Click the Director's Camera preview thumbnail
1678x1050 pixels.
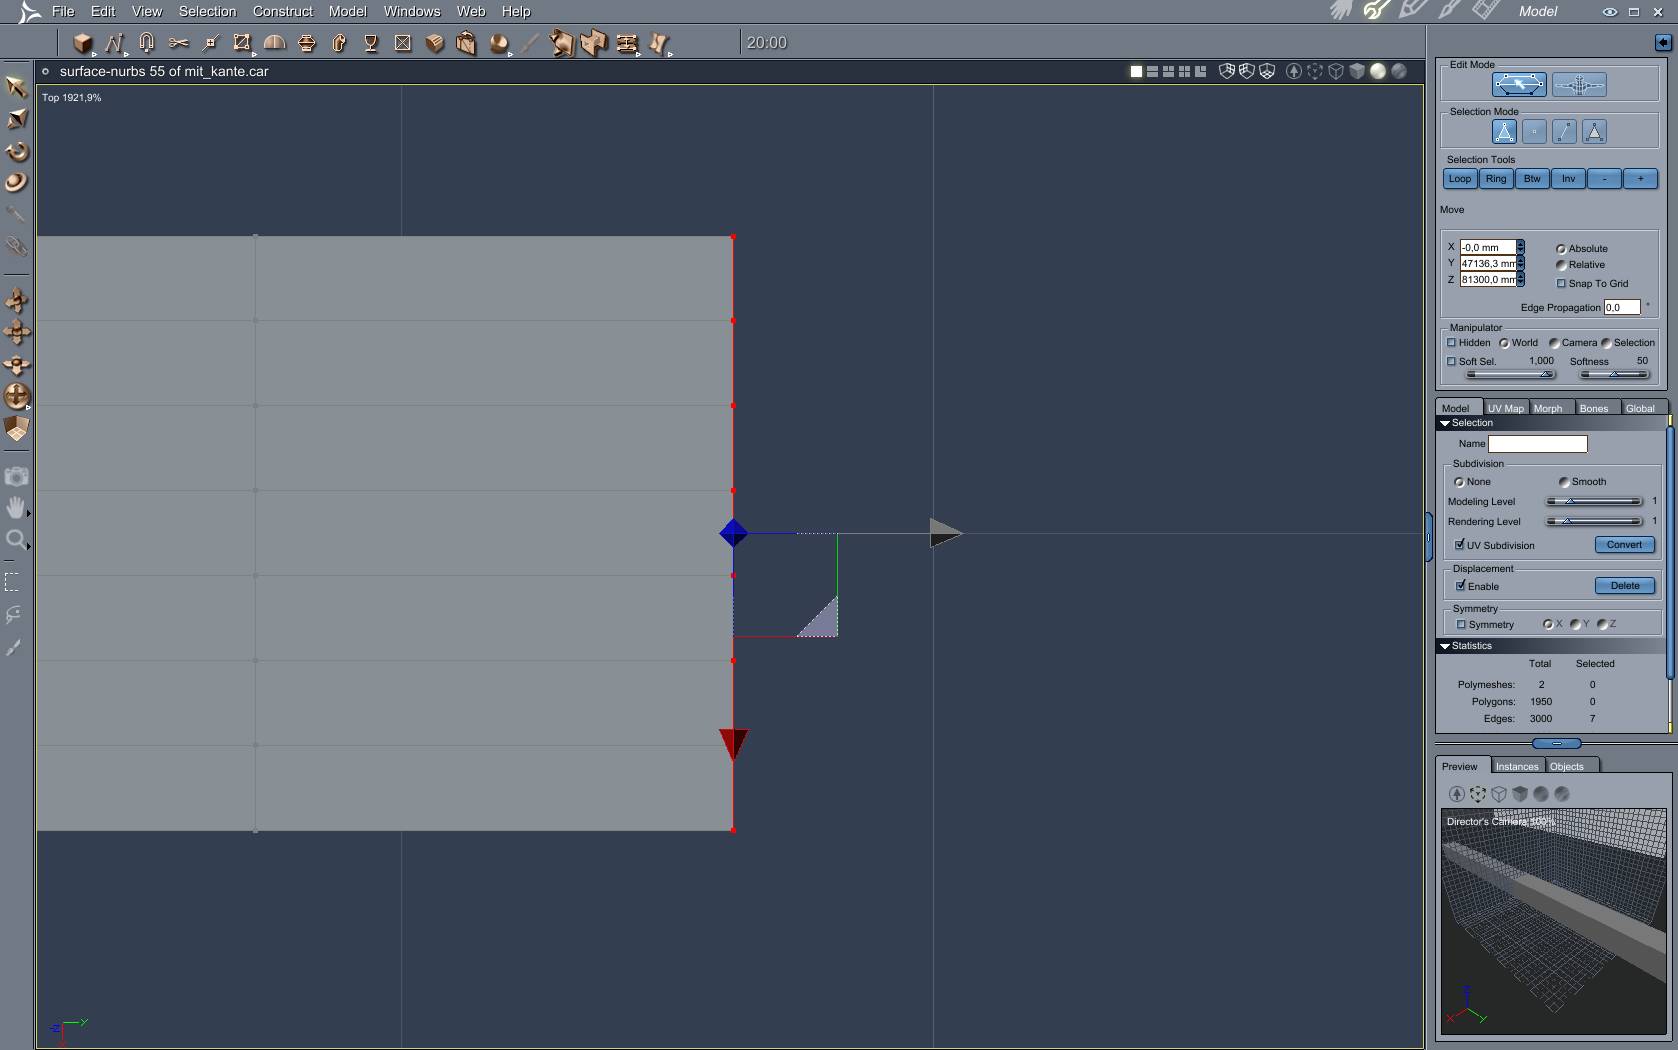pyautogui.click(x=1554, y=921)
